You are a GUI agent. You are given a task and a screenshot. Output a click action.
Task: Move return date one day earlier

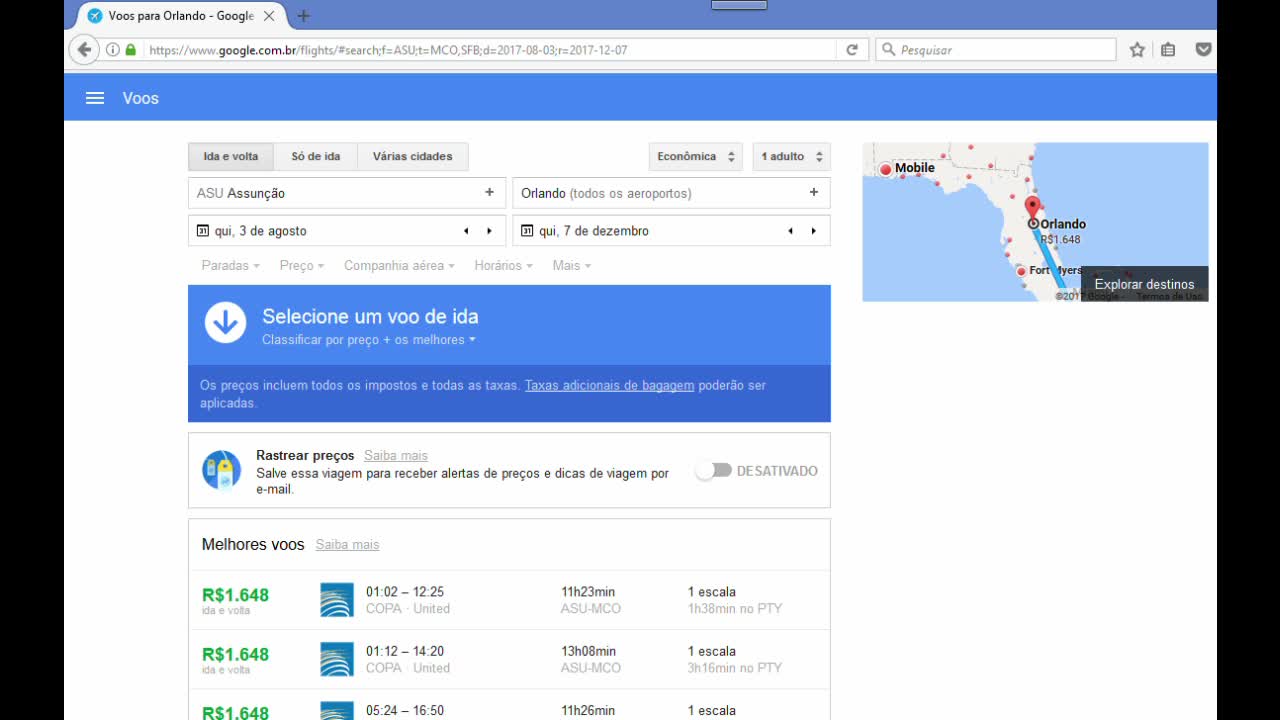[790, 231]
